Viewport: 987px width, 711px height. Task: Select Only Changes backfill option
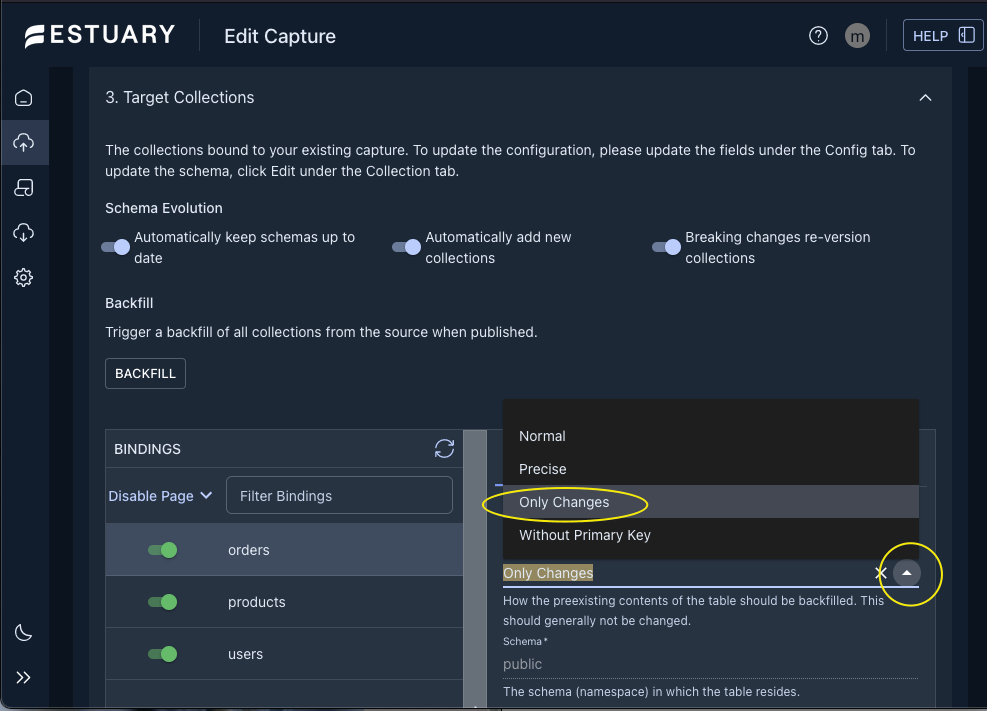[564, 502]
